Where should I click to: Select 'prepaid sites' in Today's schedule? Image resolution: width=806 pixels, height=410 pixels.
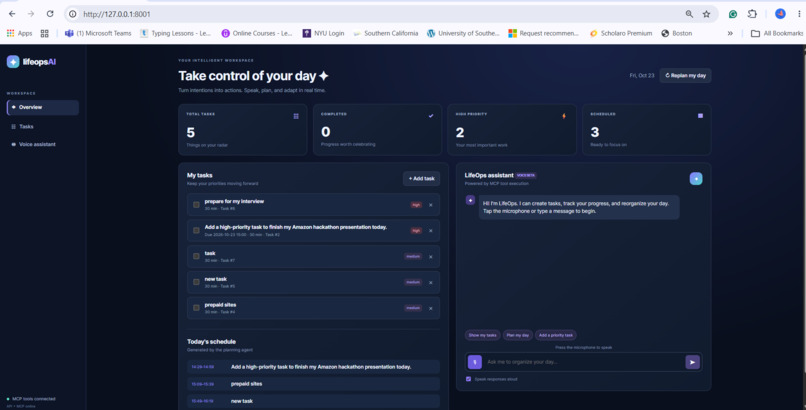pyautogui.click(x=314, y=384)
